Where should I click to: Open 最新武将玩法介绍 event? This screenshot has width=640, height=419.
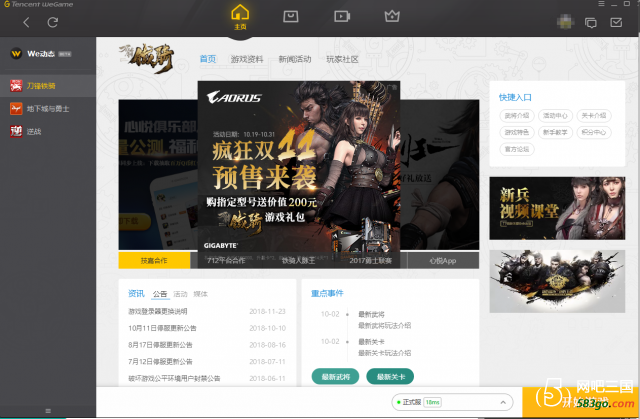click(x=384, y=325)
